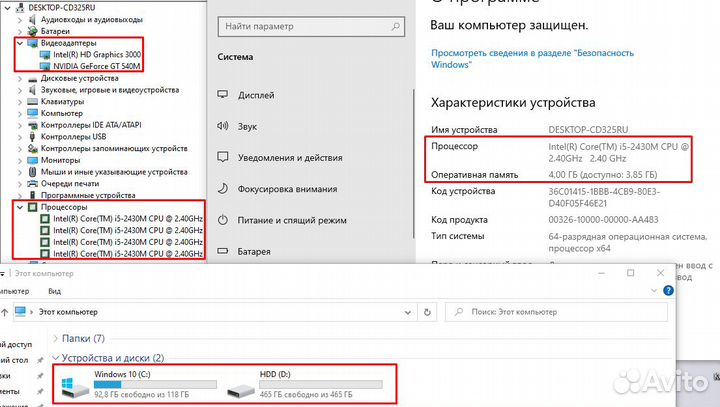
Task: Click the Компьютер tree item text
Action: (x=62, y=113)
